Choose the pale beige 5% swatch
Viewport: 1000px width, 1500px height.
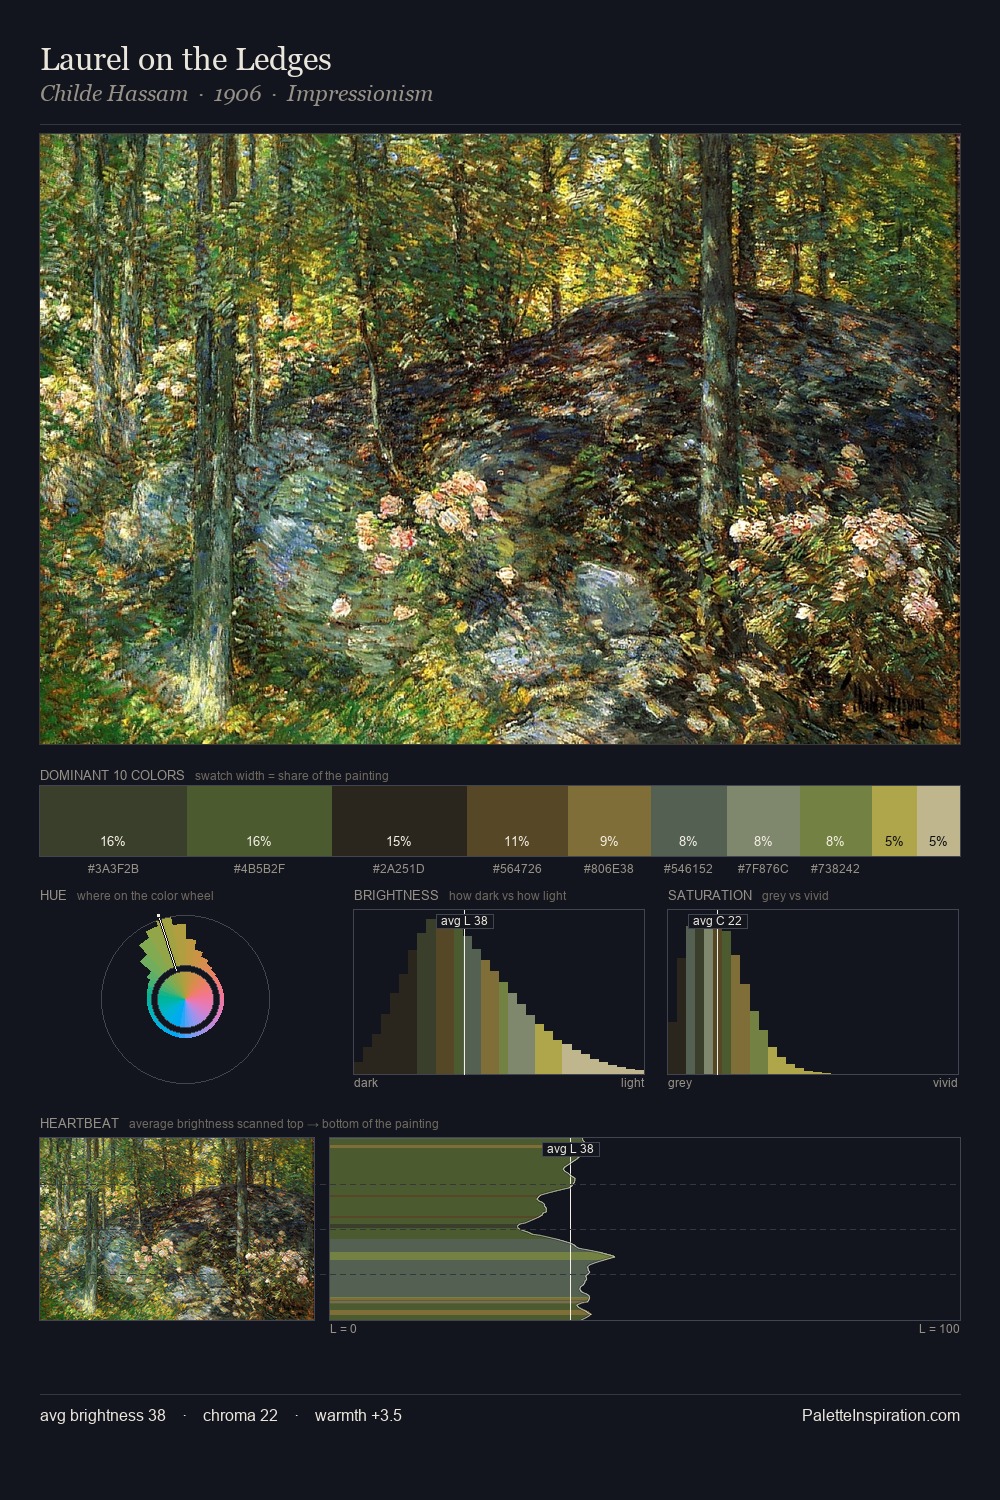938,821
